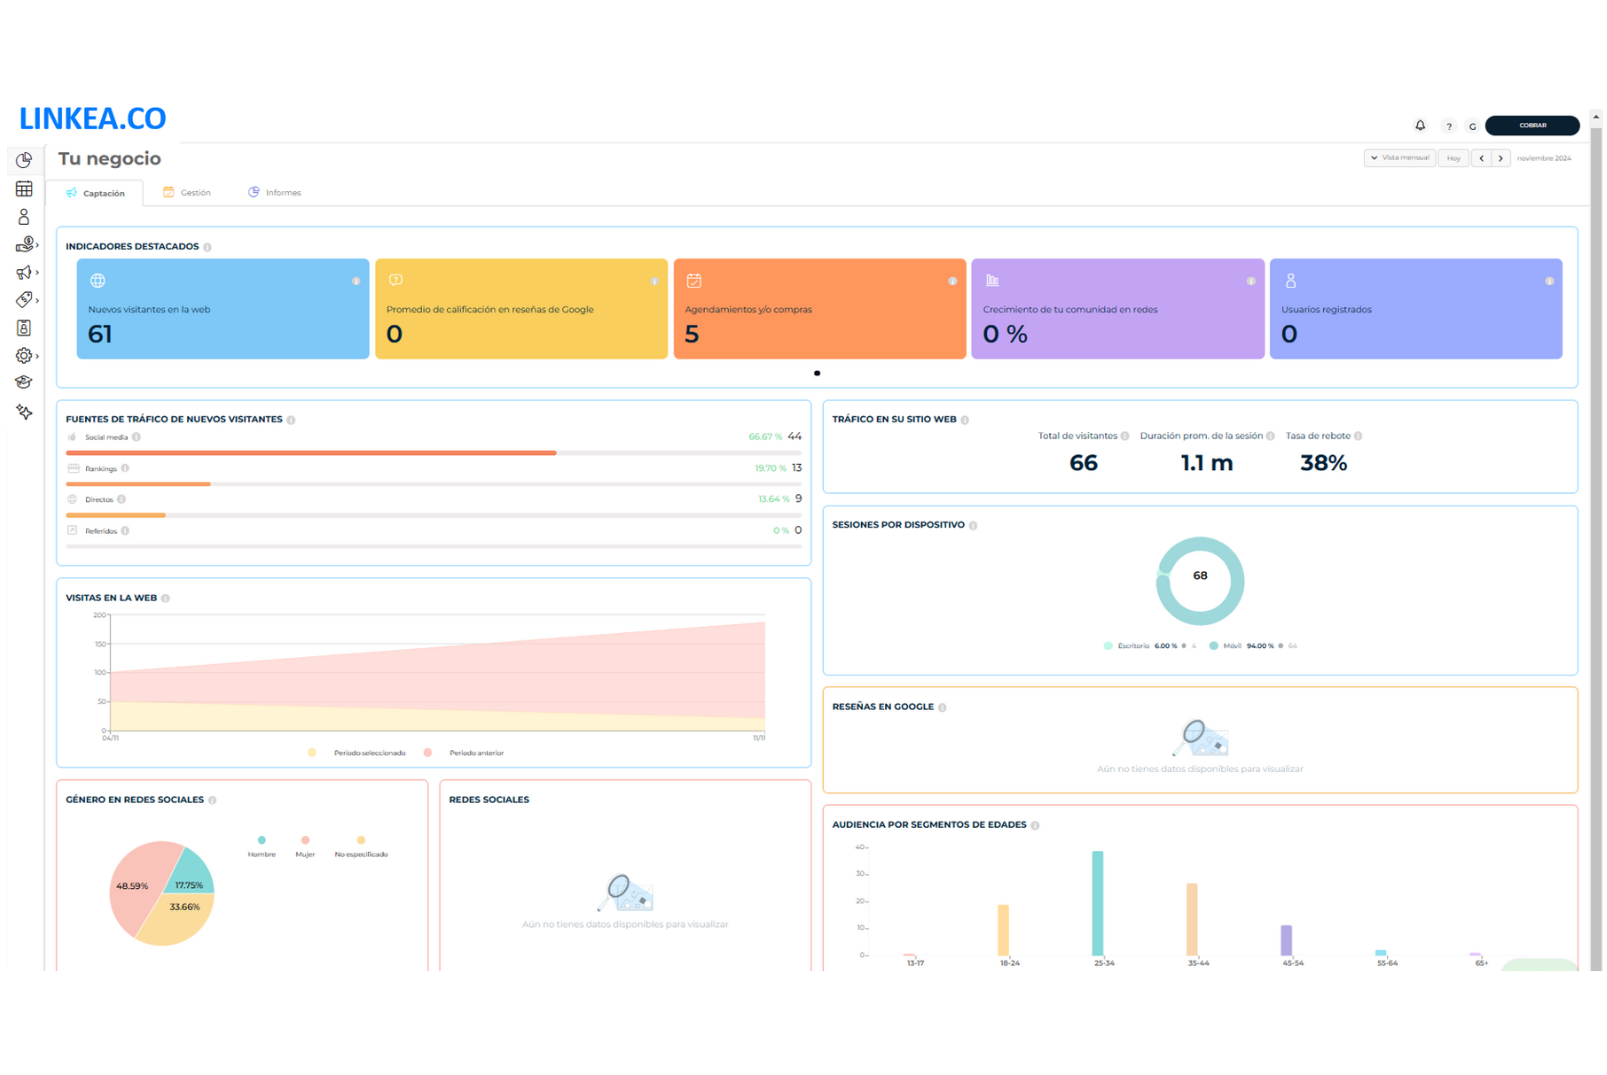Open the ID badge sidebar icon

[x=24, y=328]
